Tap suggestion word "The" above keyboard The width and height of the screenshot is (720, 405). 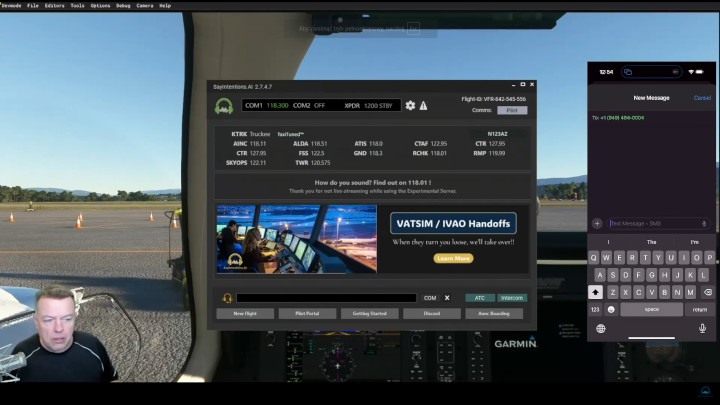click(x=652, y=242)
